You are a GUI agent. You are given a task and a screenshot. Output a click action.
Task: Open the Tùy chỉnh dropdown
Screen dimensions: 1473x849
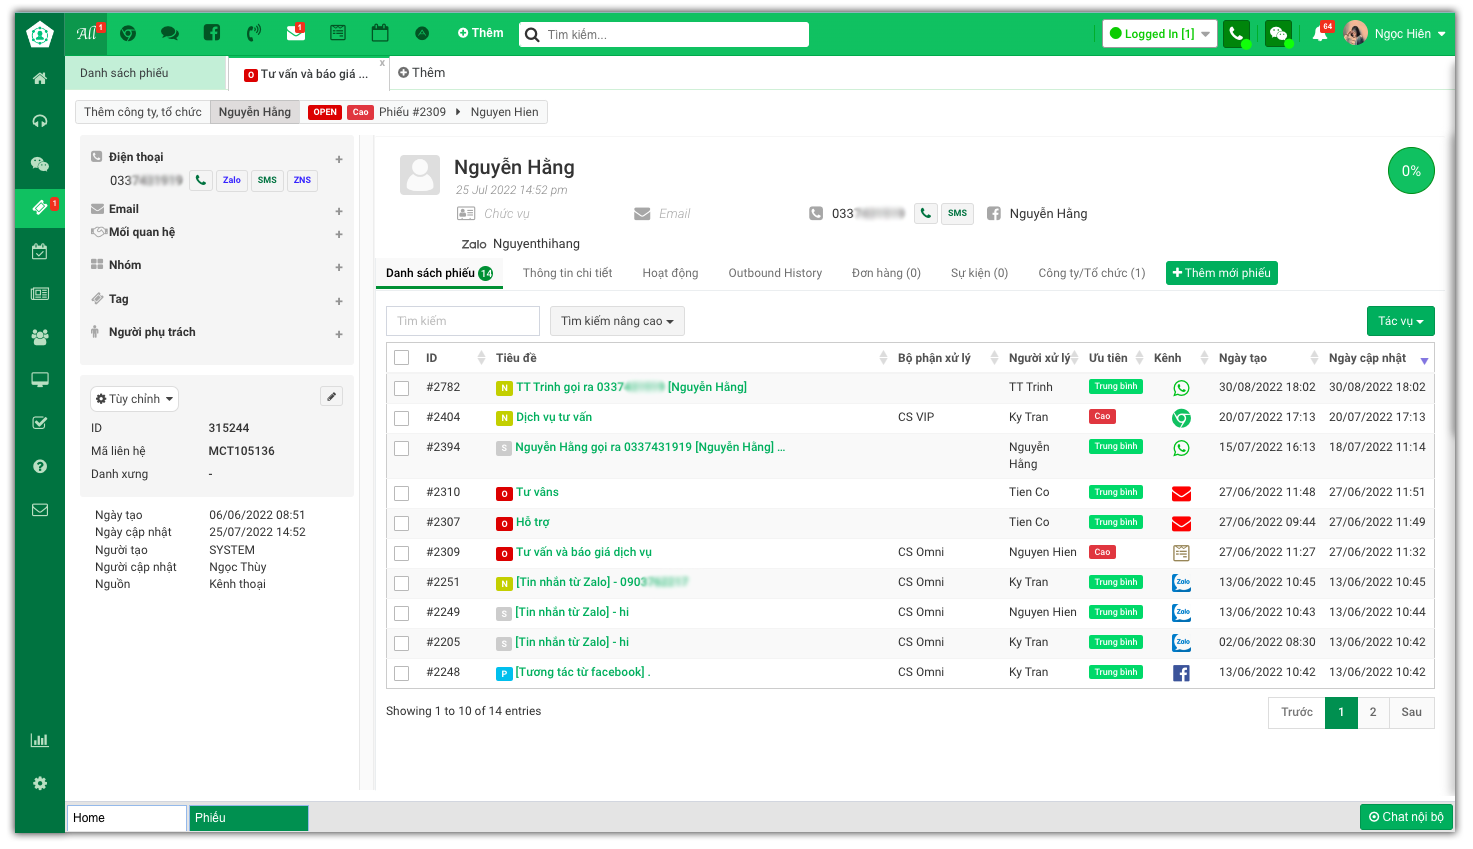pyautogui.click(x=134, y=399)
